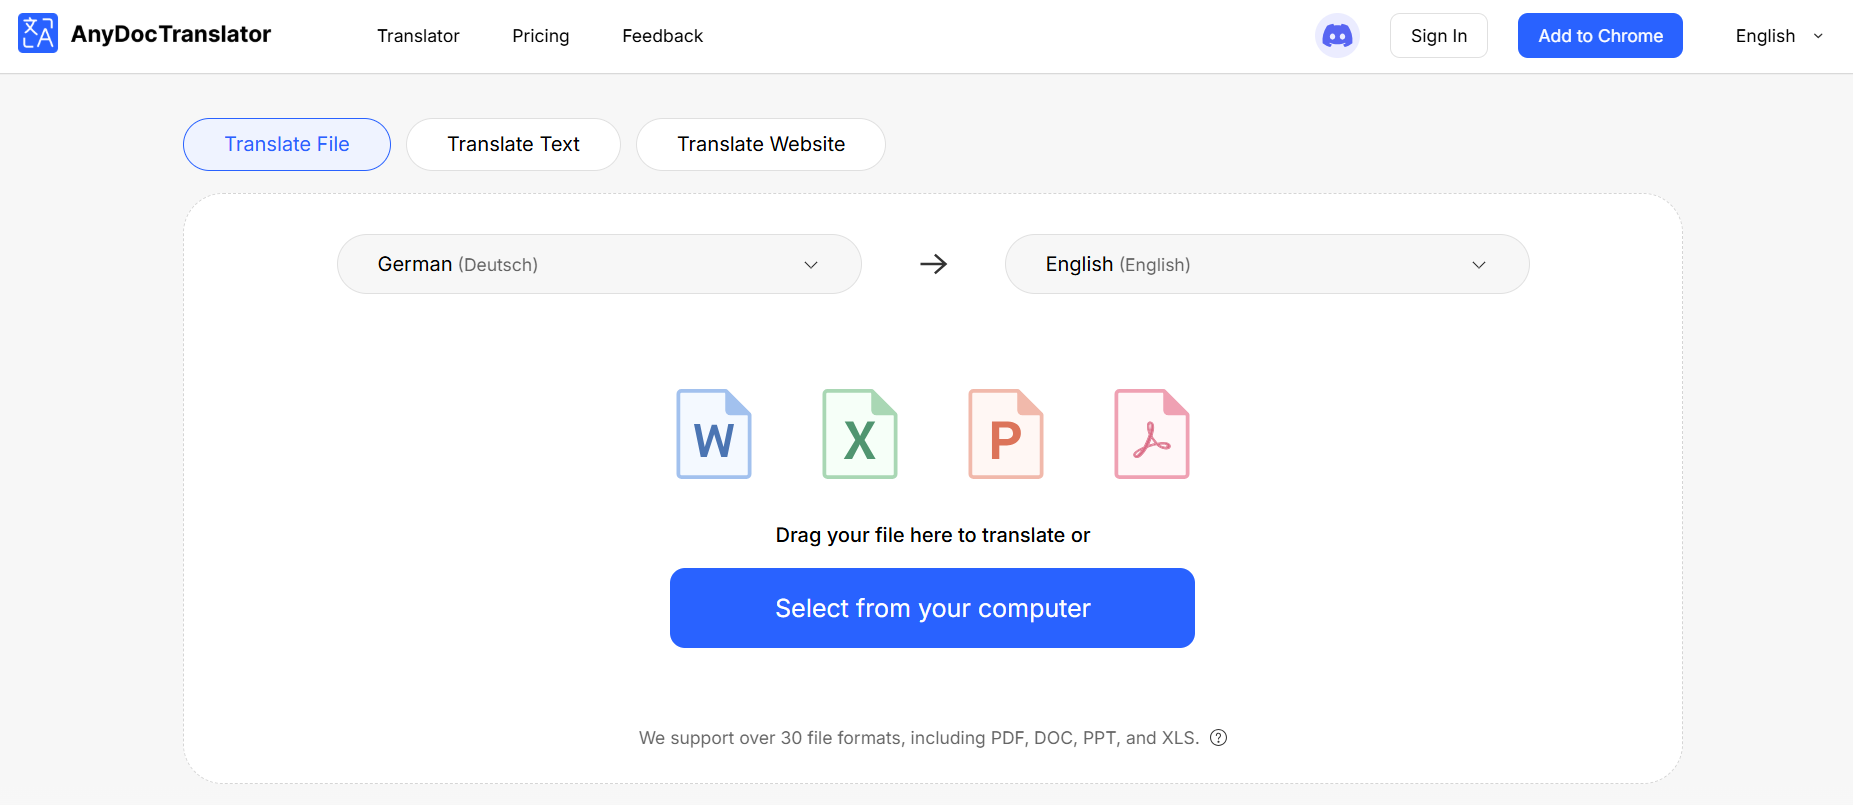Click the swap direction arrow icon
The image size is (1853, 805).
tap(933, 264)
